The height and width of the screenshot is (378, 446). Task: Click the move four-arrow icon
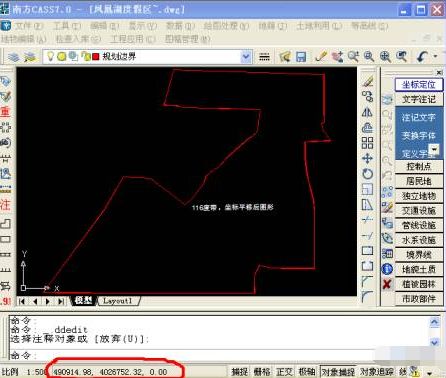tap(367, 158)
